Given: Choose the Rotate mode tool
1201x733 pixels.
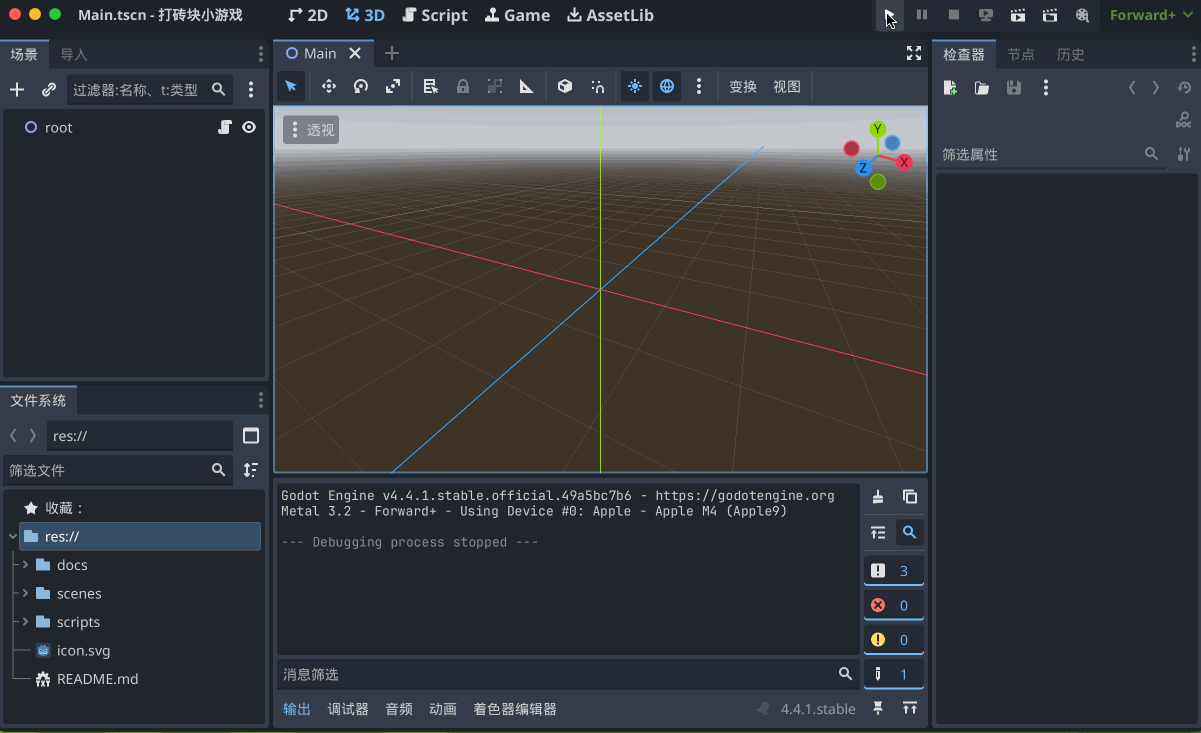Looking at the screenshot, I should 361,87.
